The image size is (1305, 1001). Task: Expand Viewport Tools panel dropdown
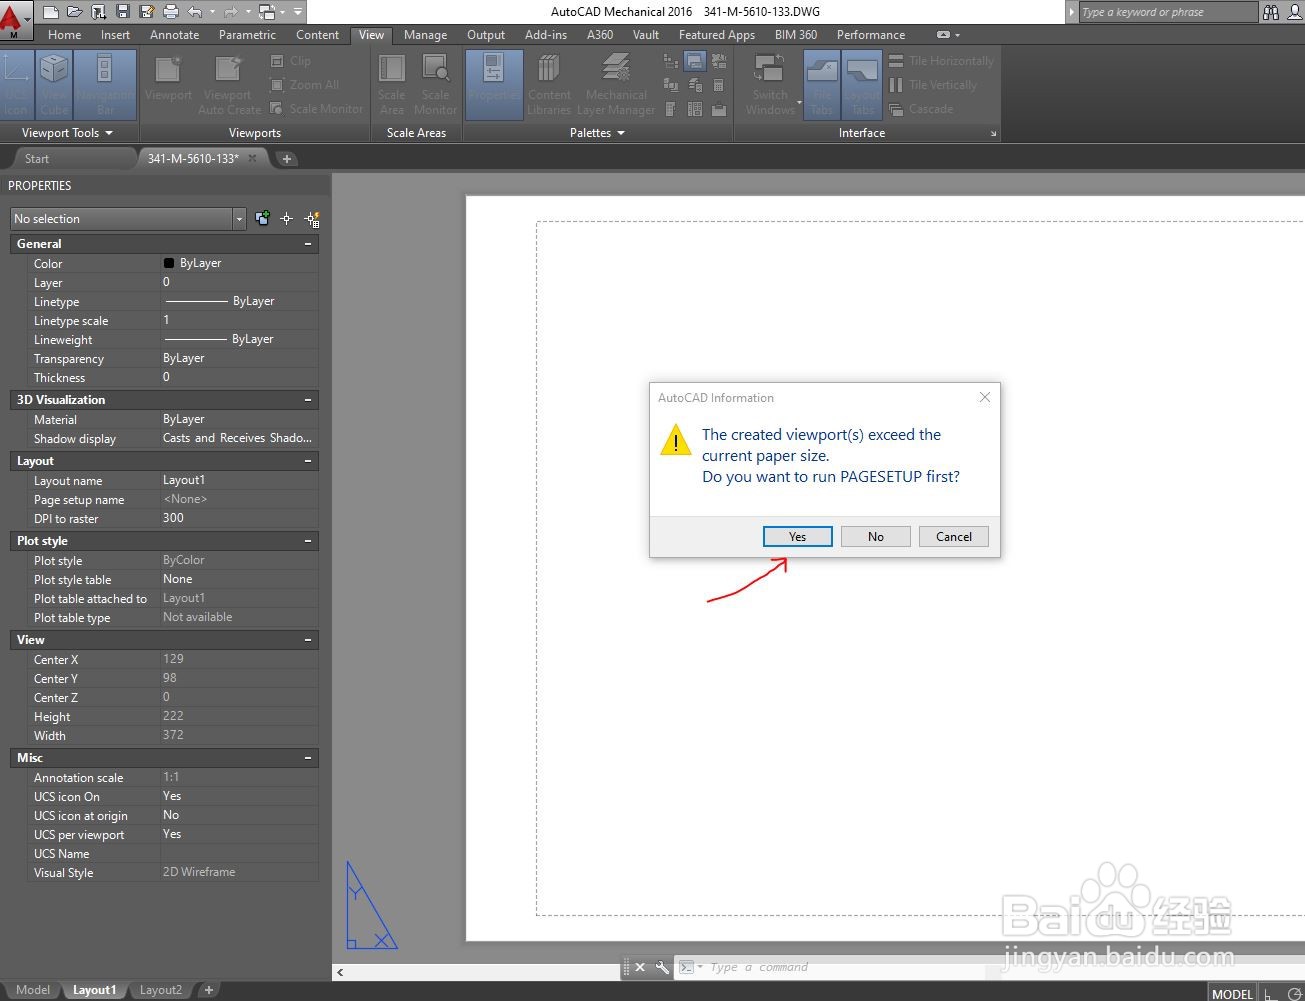(x=67, y=133)
